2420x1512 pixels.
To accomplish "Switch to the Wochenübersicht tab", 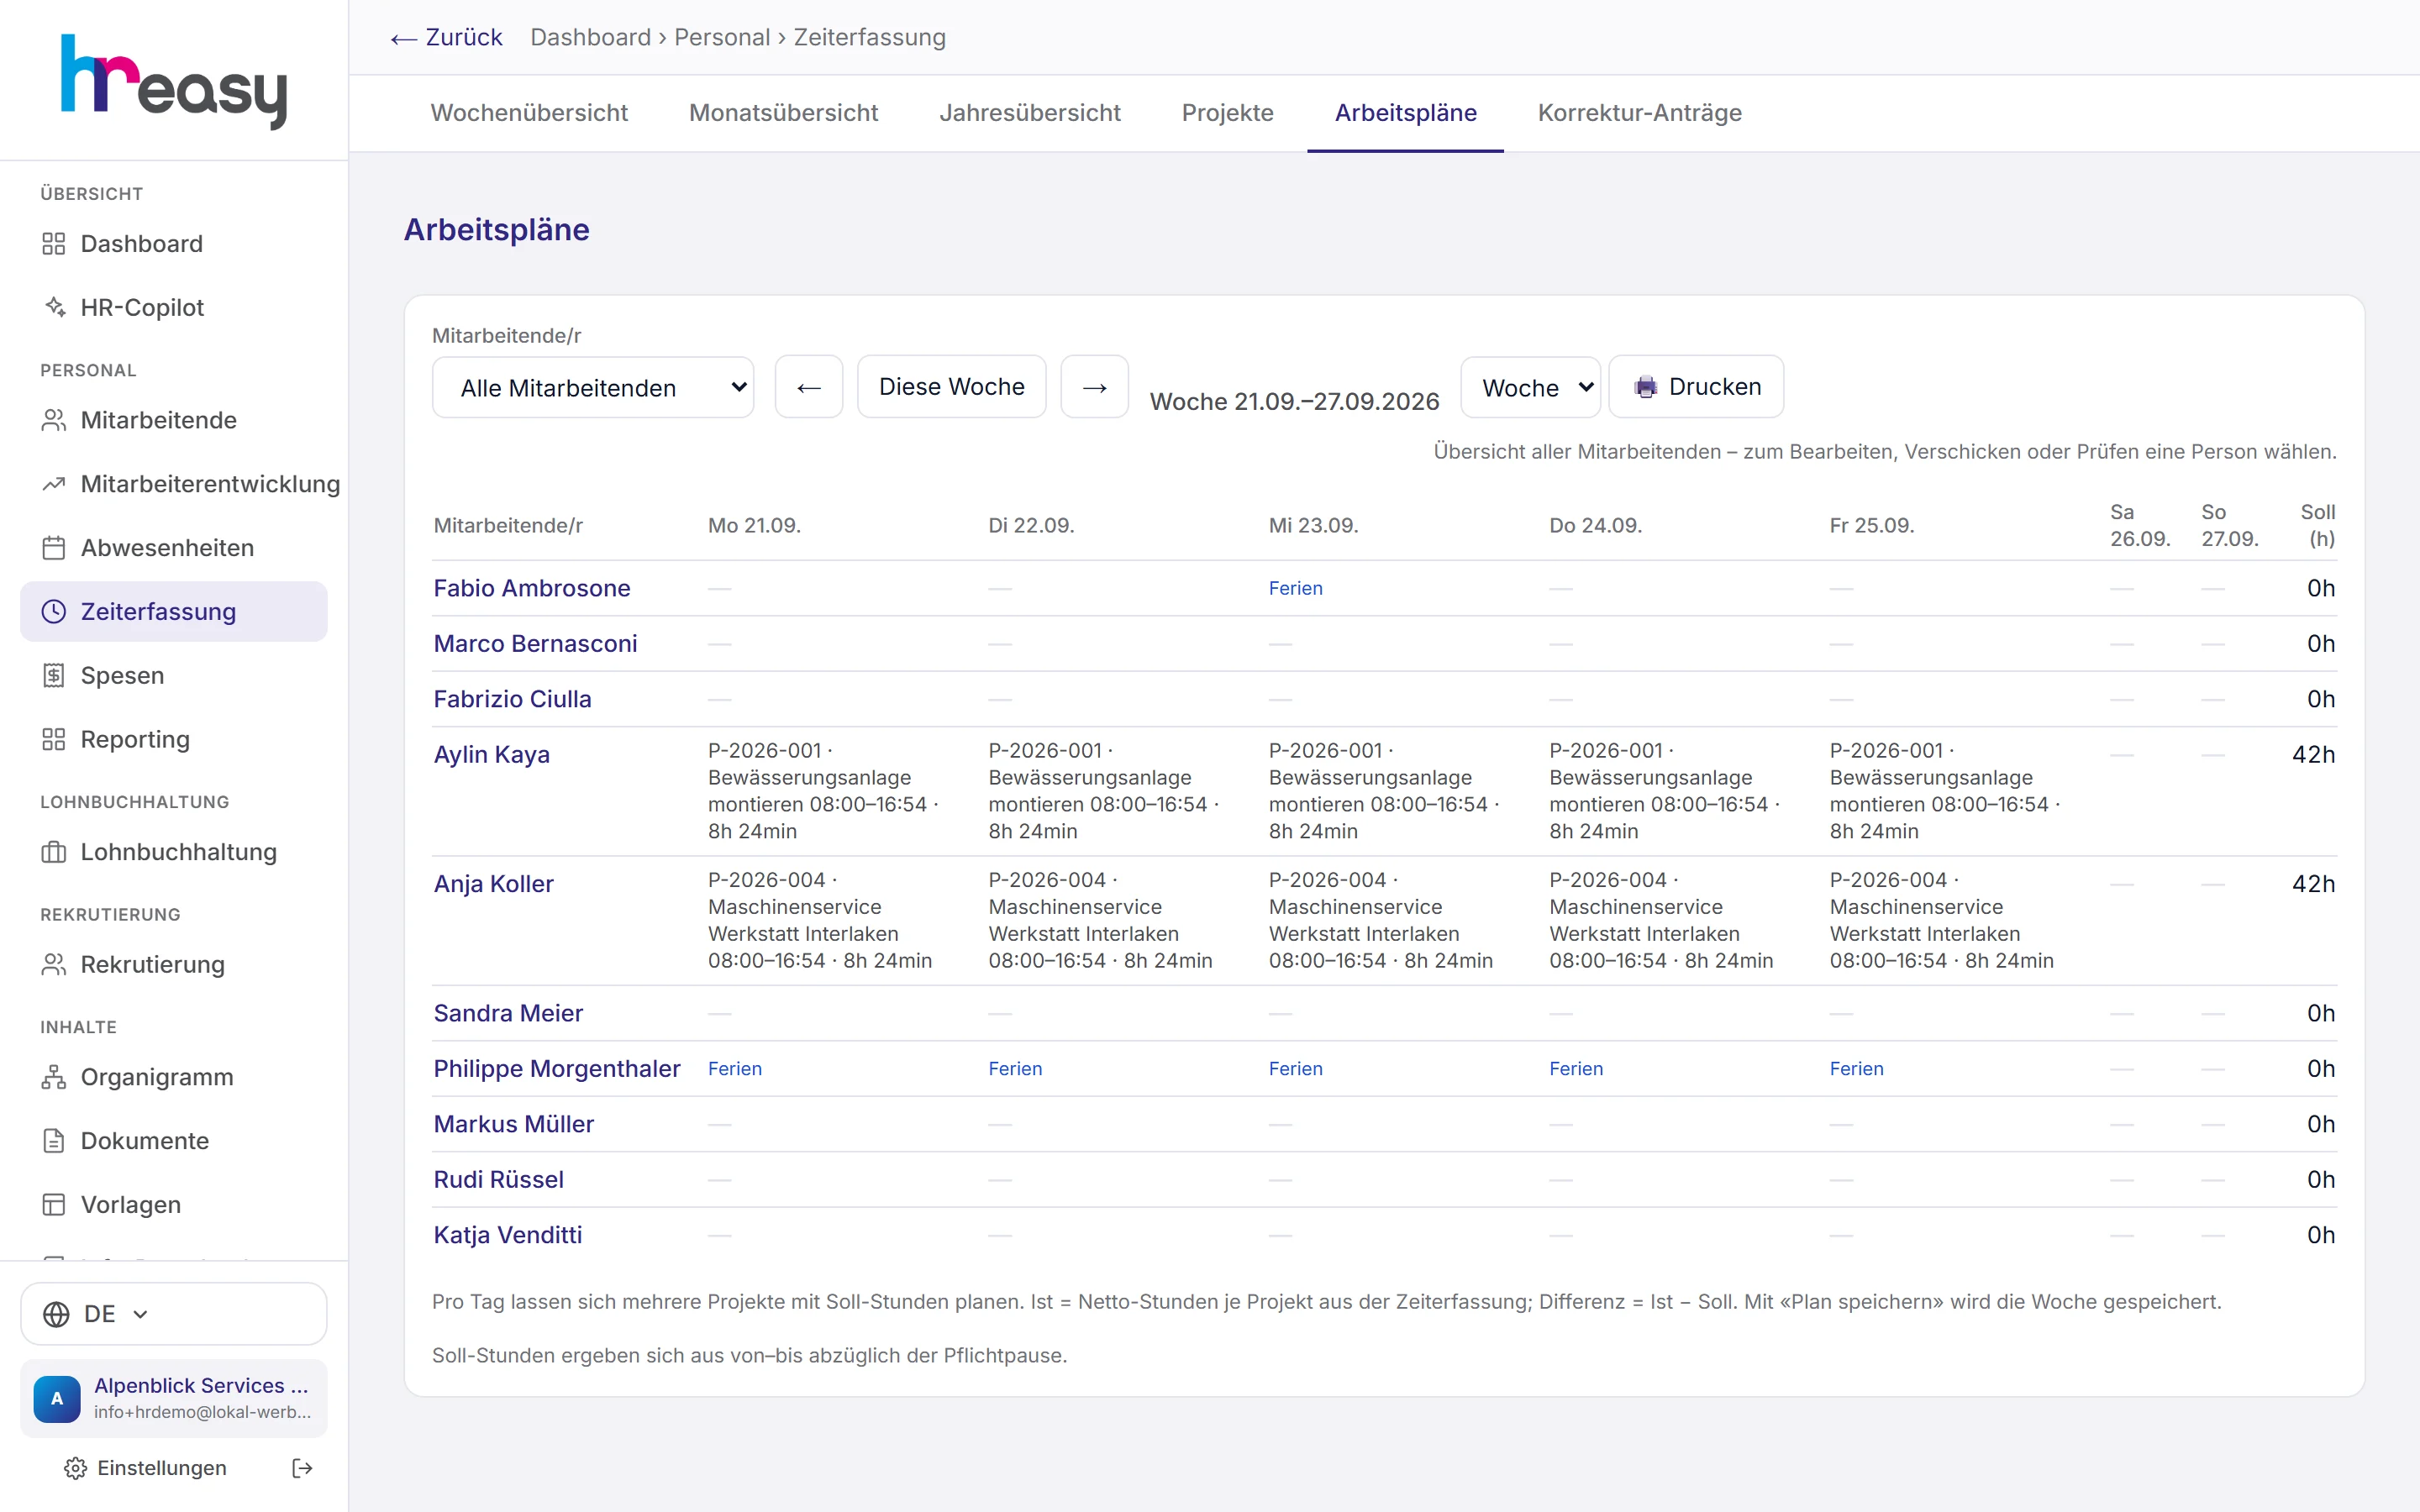I will tap(529, 113).
